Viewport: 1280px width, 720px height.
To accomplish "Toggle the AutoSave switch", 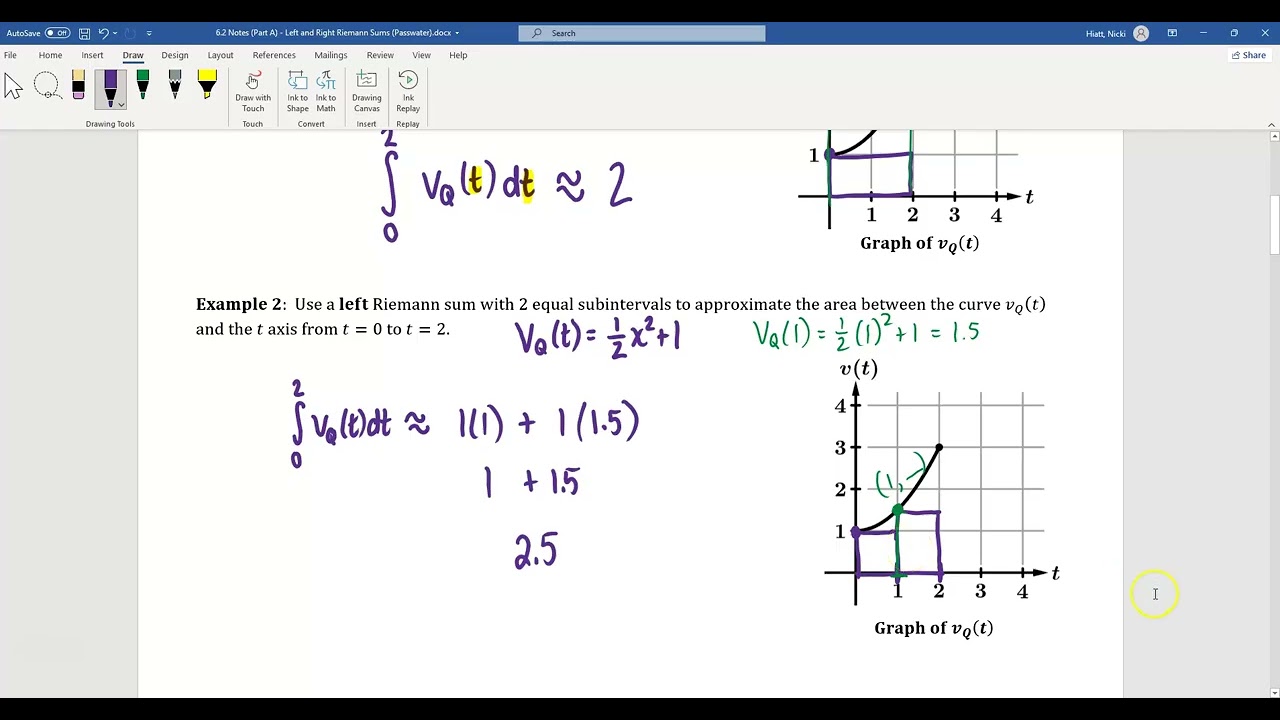I will click(x=57, y=33).
